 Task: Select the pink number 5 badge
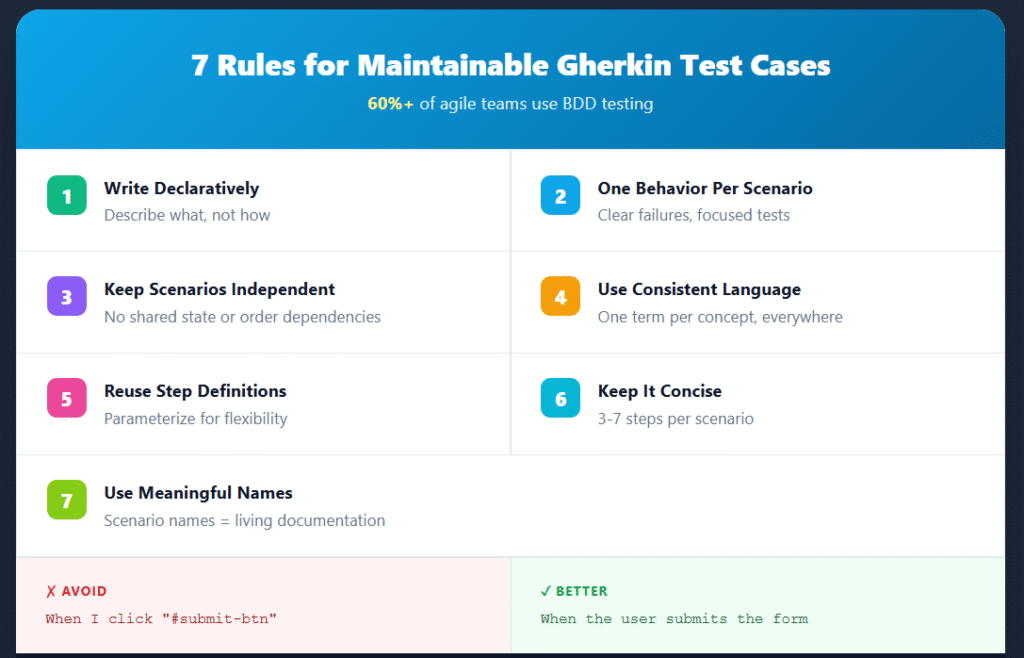(x=67, y=398)
